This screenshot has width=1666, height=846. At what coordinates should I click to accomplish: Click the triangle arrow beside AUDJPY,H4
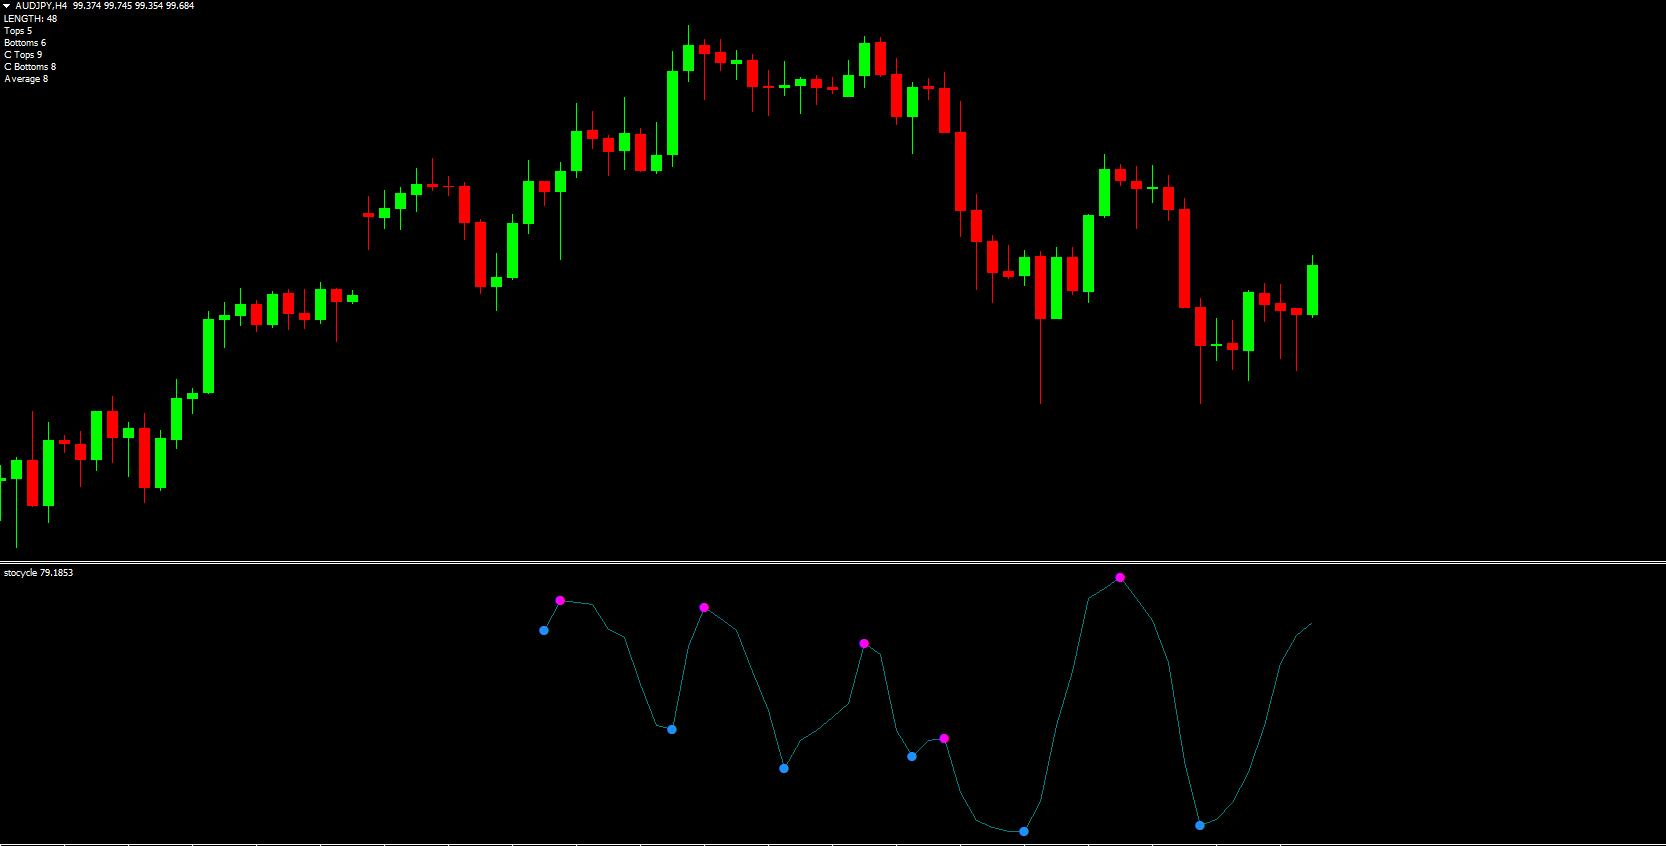[6, 6]
